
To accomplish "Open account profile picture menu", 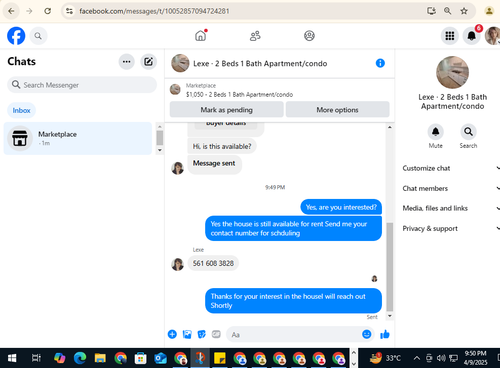I will (x=492, y=36).
